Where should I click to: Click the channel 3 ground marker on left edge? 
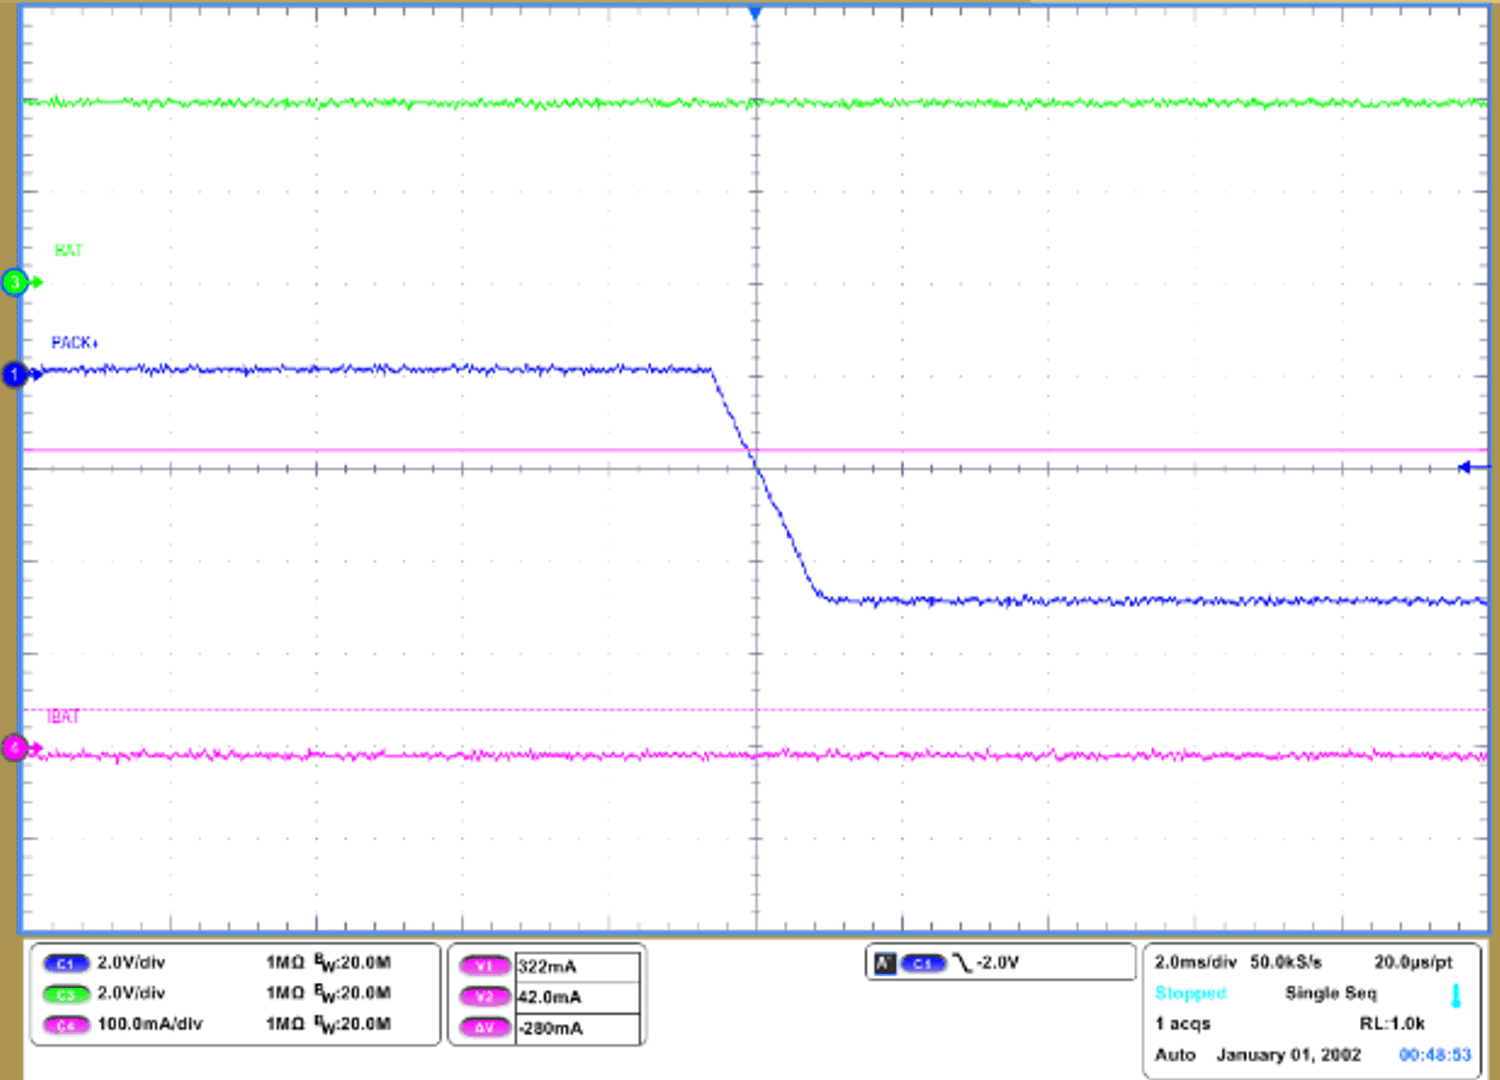(x=16, y=282)
